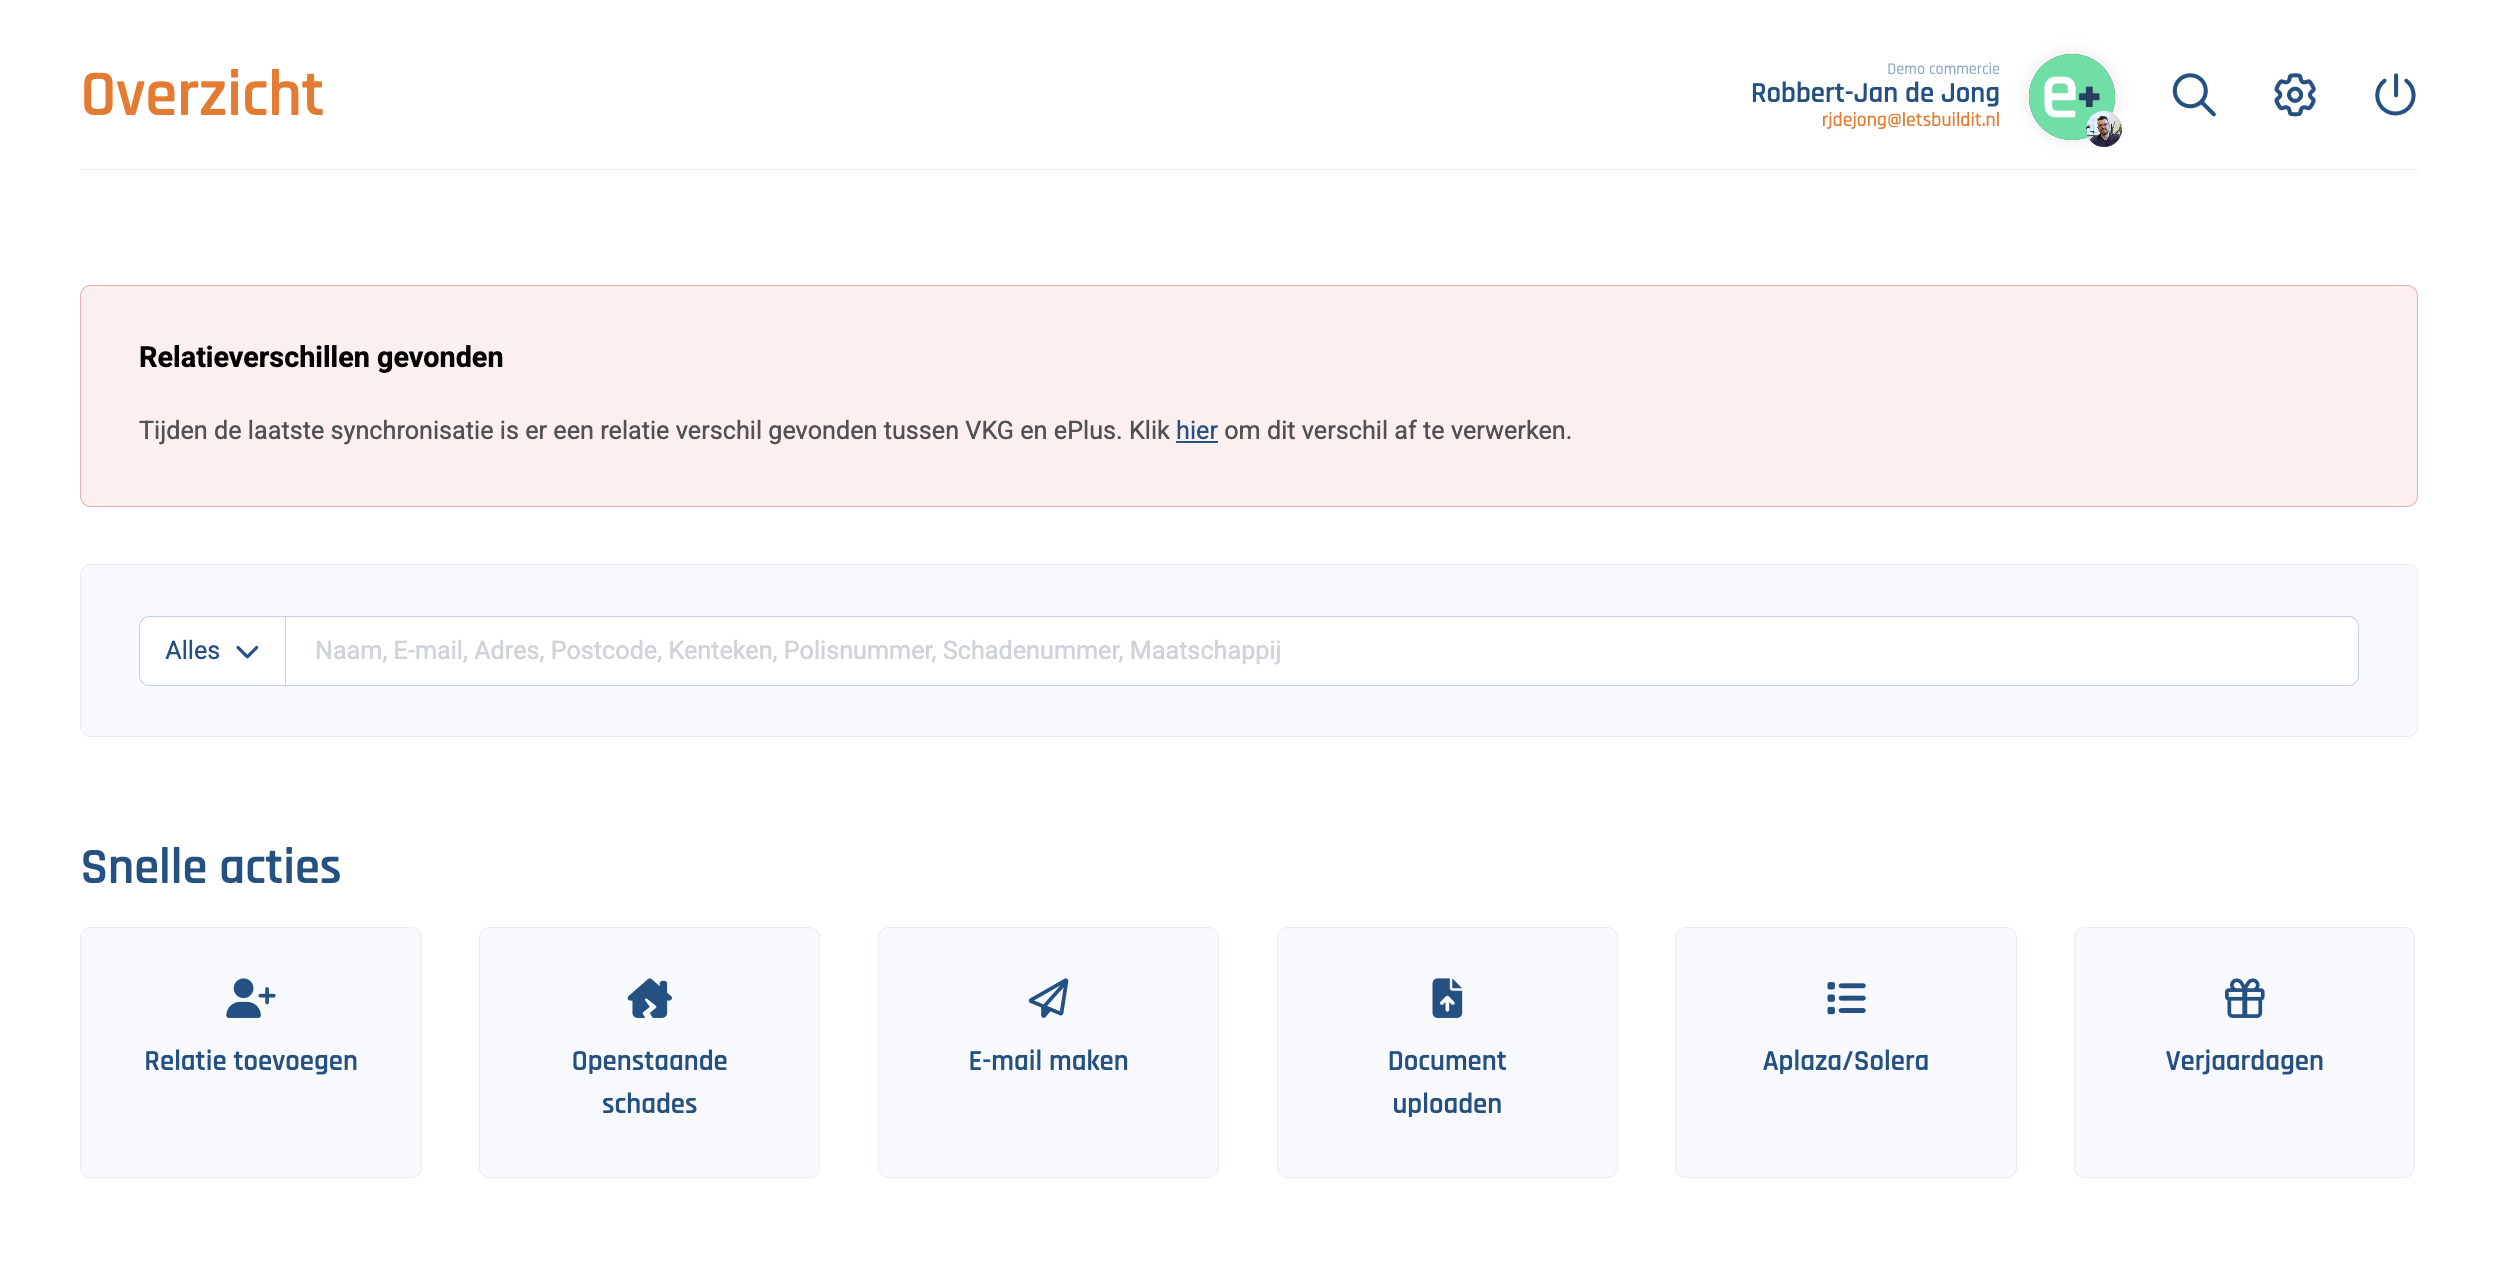Open settings via the gear icon

tap(2294, 96)
